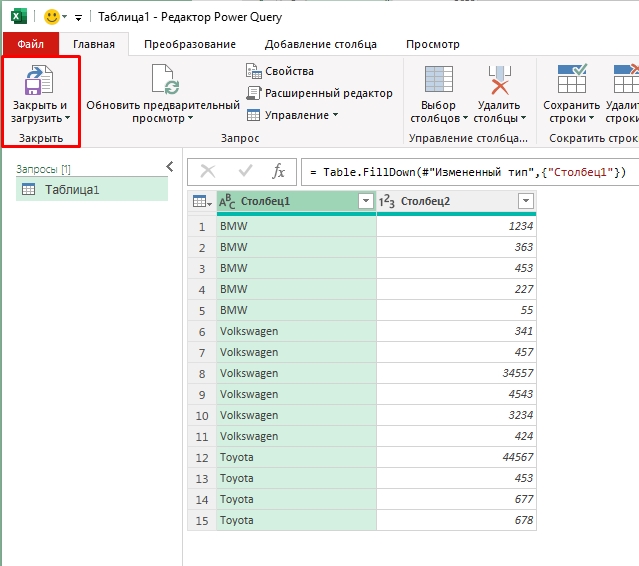The height and width of the screenshot is (566, 639).
Task: Select the cell with value 55
Action: pos(456,311)
